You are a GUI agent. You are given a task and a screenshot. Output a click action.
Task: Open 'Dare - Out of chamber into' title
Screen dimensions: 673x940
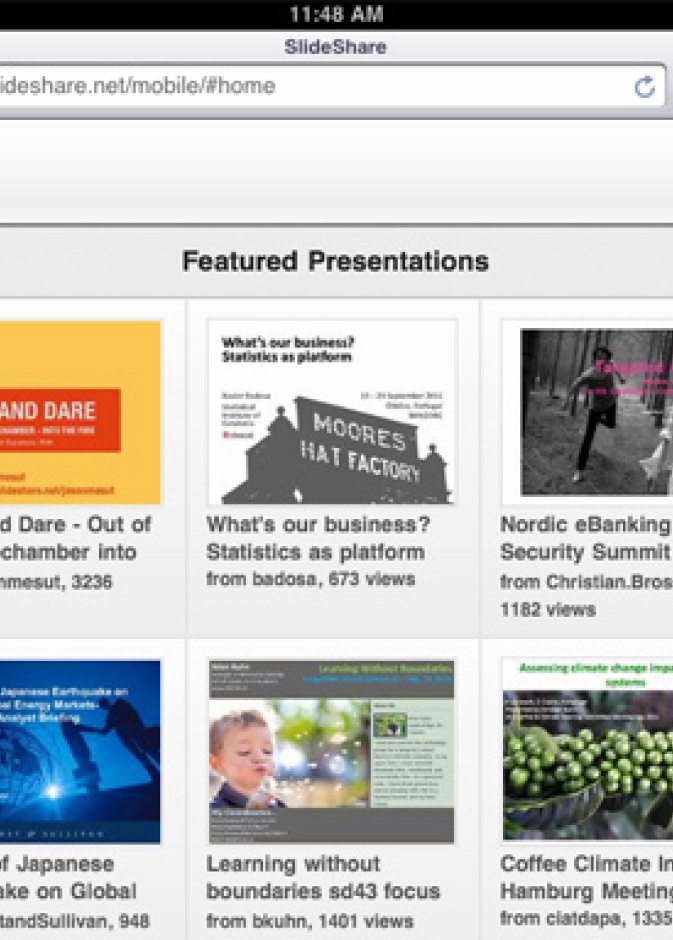[75, 538]
